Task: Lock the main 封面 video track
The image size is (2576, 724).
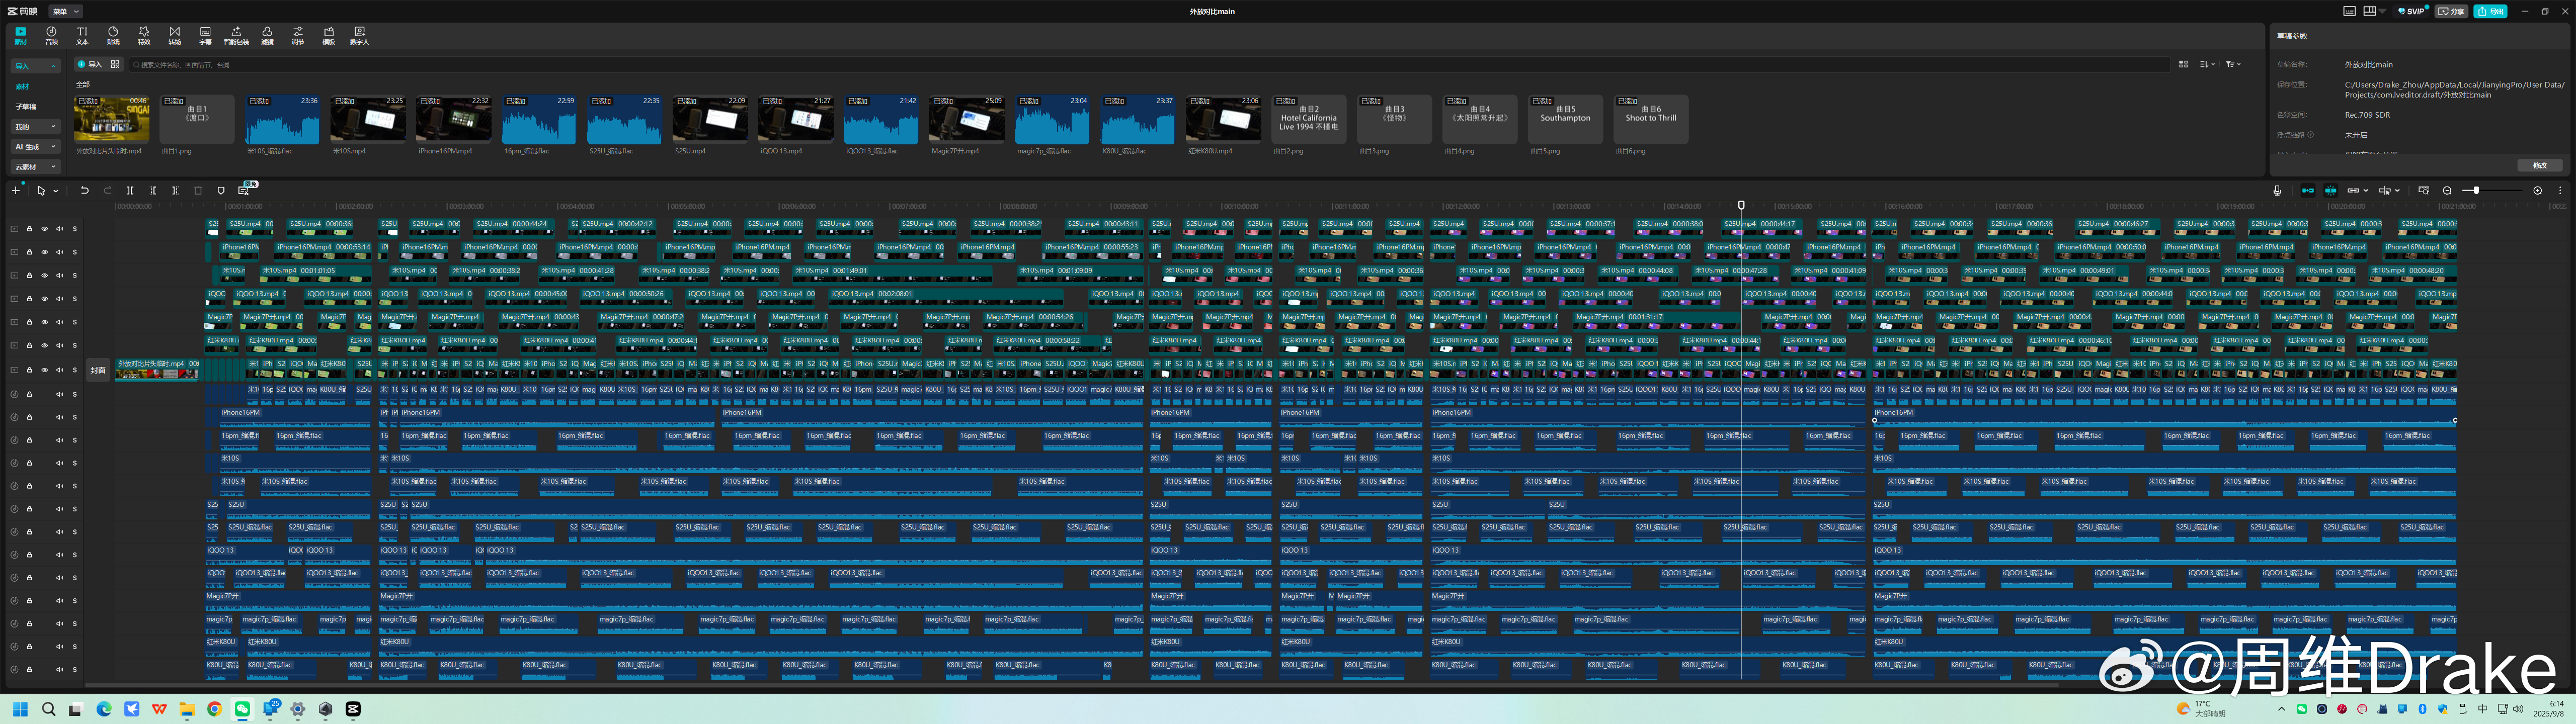Action: [29, 370]
